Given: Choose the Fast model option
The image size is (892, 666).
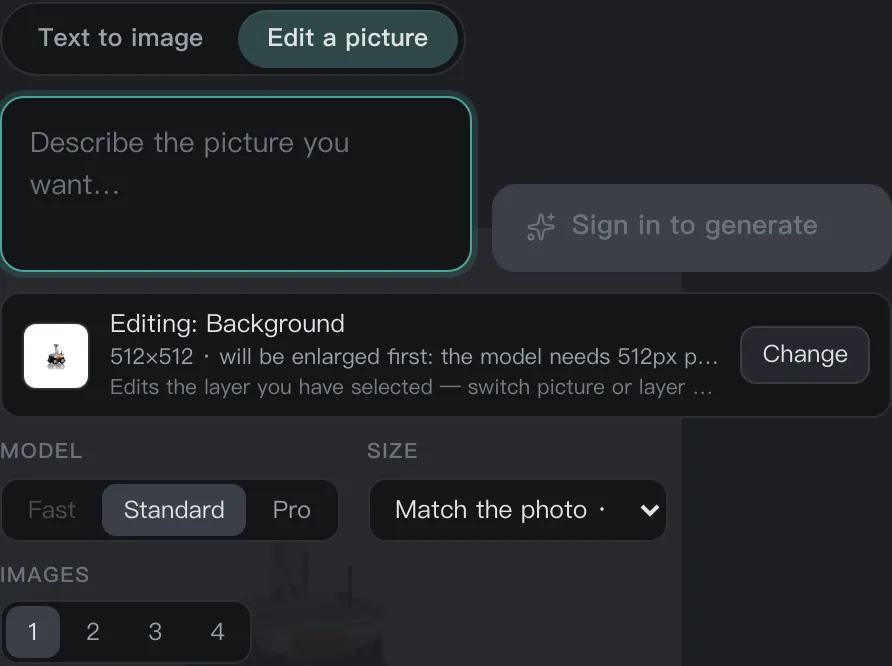Looking at the screenshot, I should click(x=52, y=510).
